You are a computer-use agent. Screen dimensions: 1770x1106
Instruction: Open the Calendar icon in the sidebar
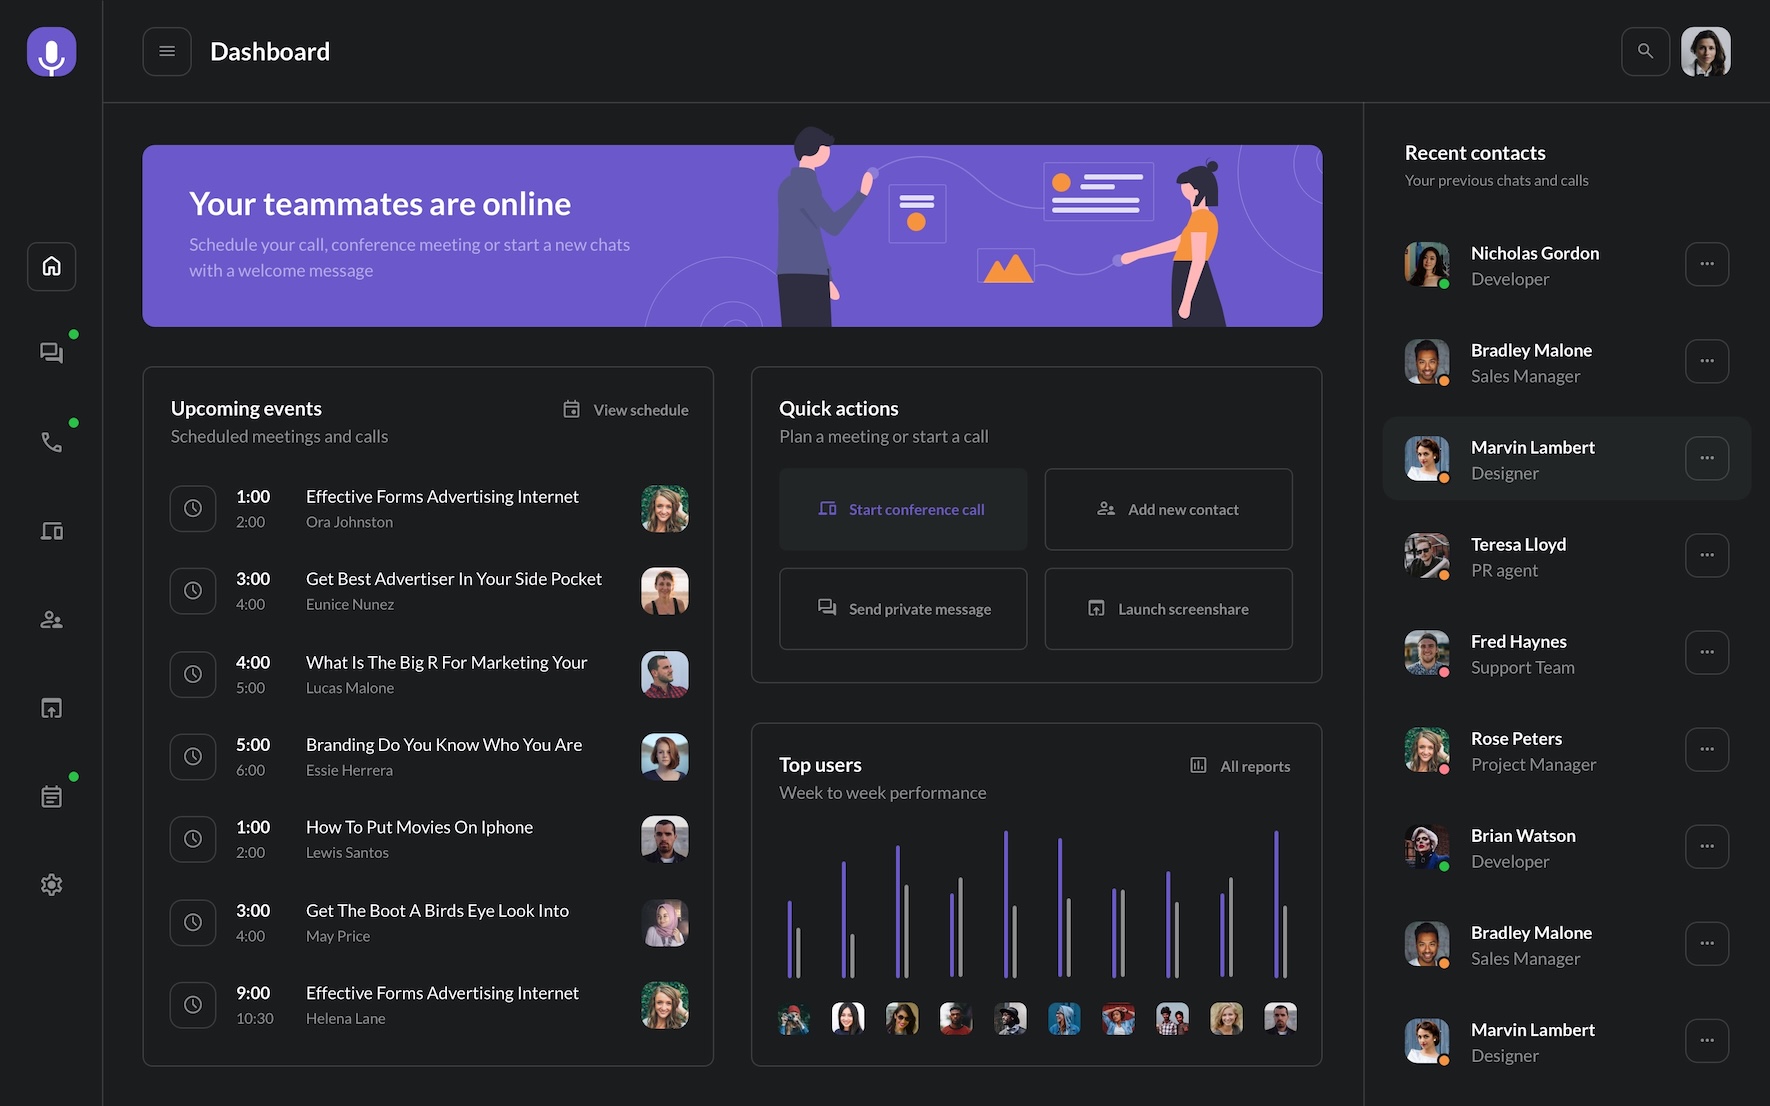click(51, 795)
